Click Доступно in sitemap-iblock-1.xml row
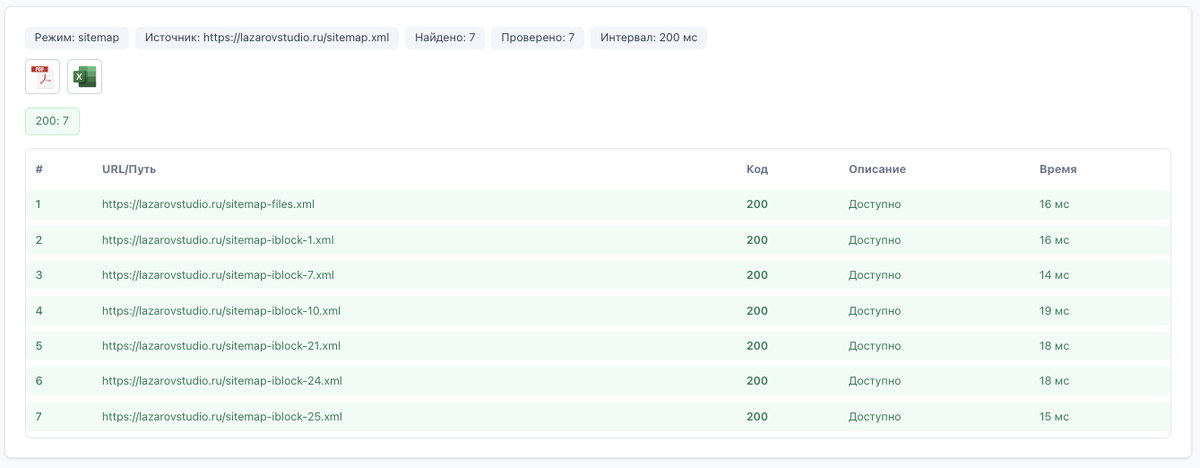This screenshot has height=468, width=1200. pos(875,240)
